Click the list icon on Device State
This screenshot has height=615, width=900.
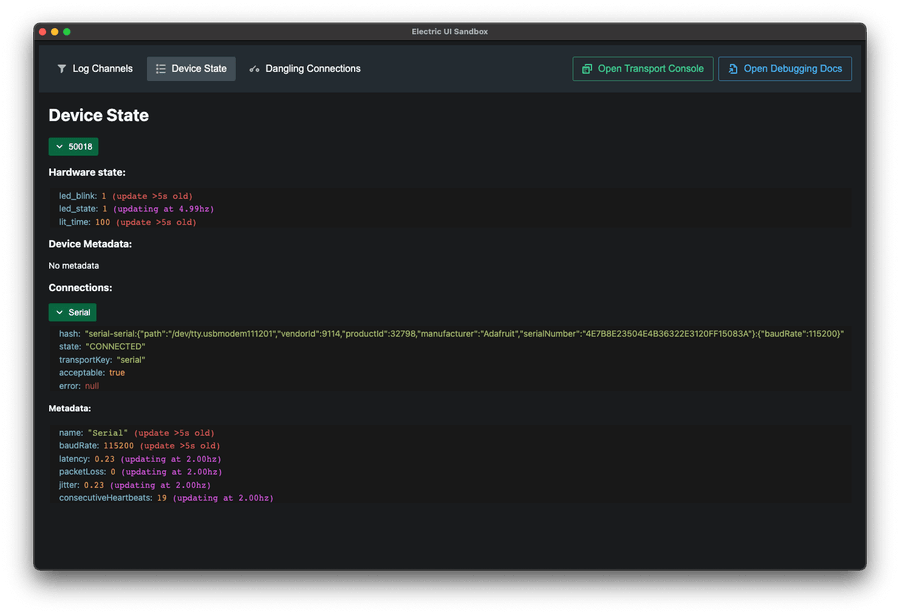pyautogui.click(x=161, y=69)
